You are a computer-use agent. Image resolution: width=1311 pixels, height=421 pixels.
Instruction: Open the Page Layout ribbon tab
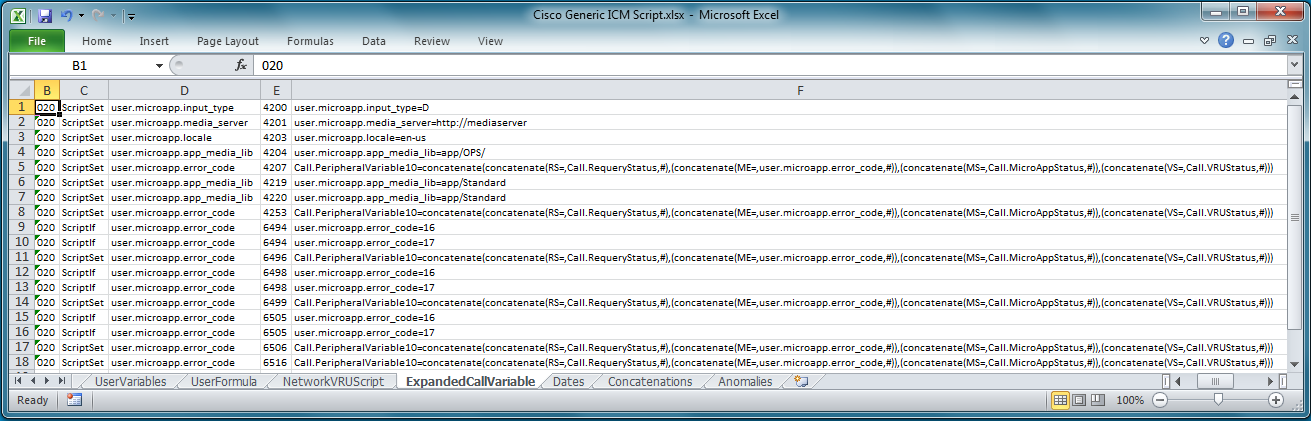[228, 41]
